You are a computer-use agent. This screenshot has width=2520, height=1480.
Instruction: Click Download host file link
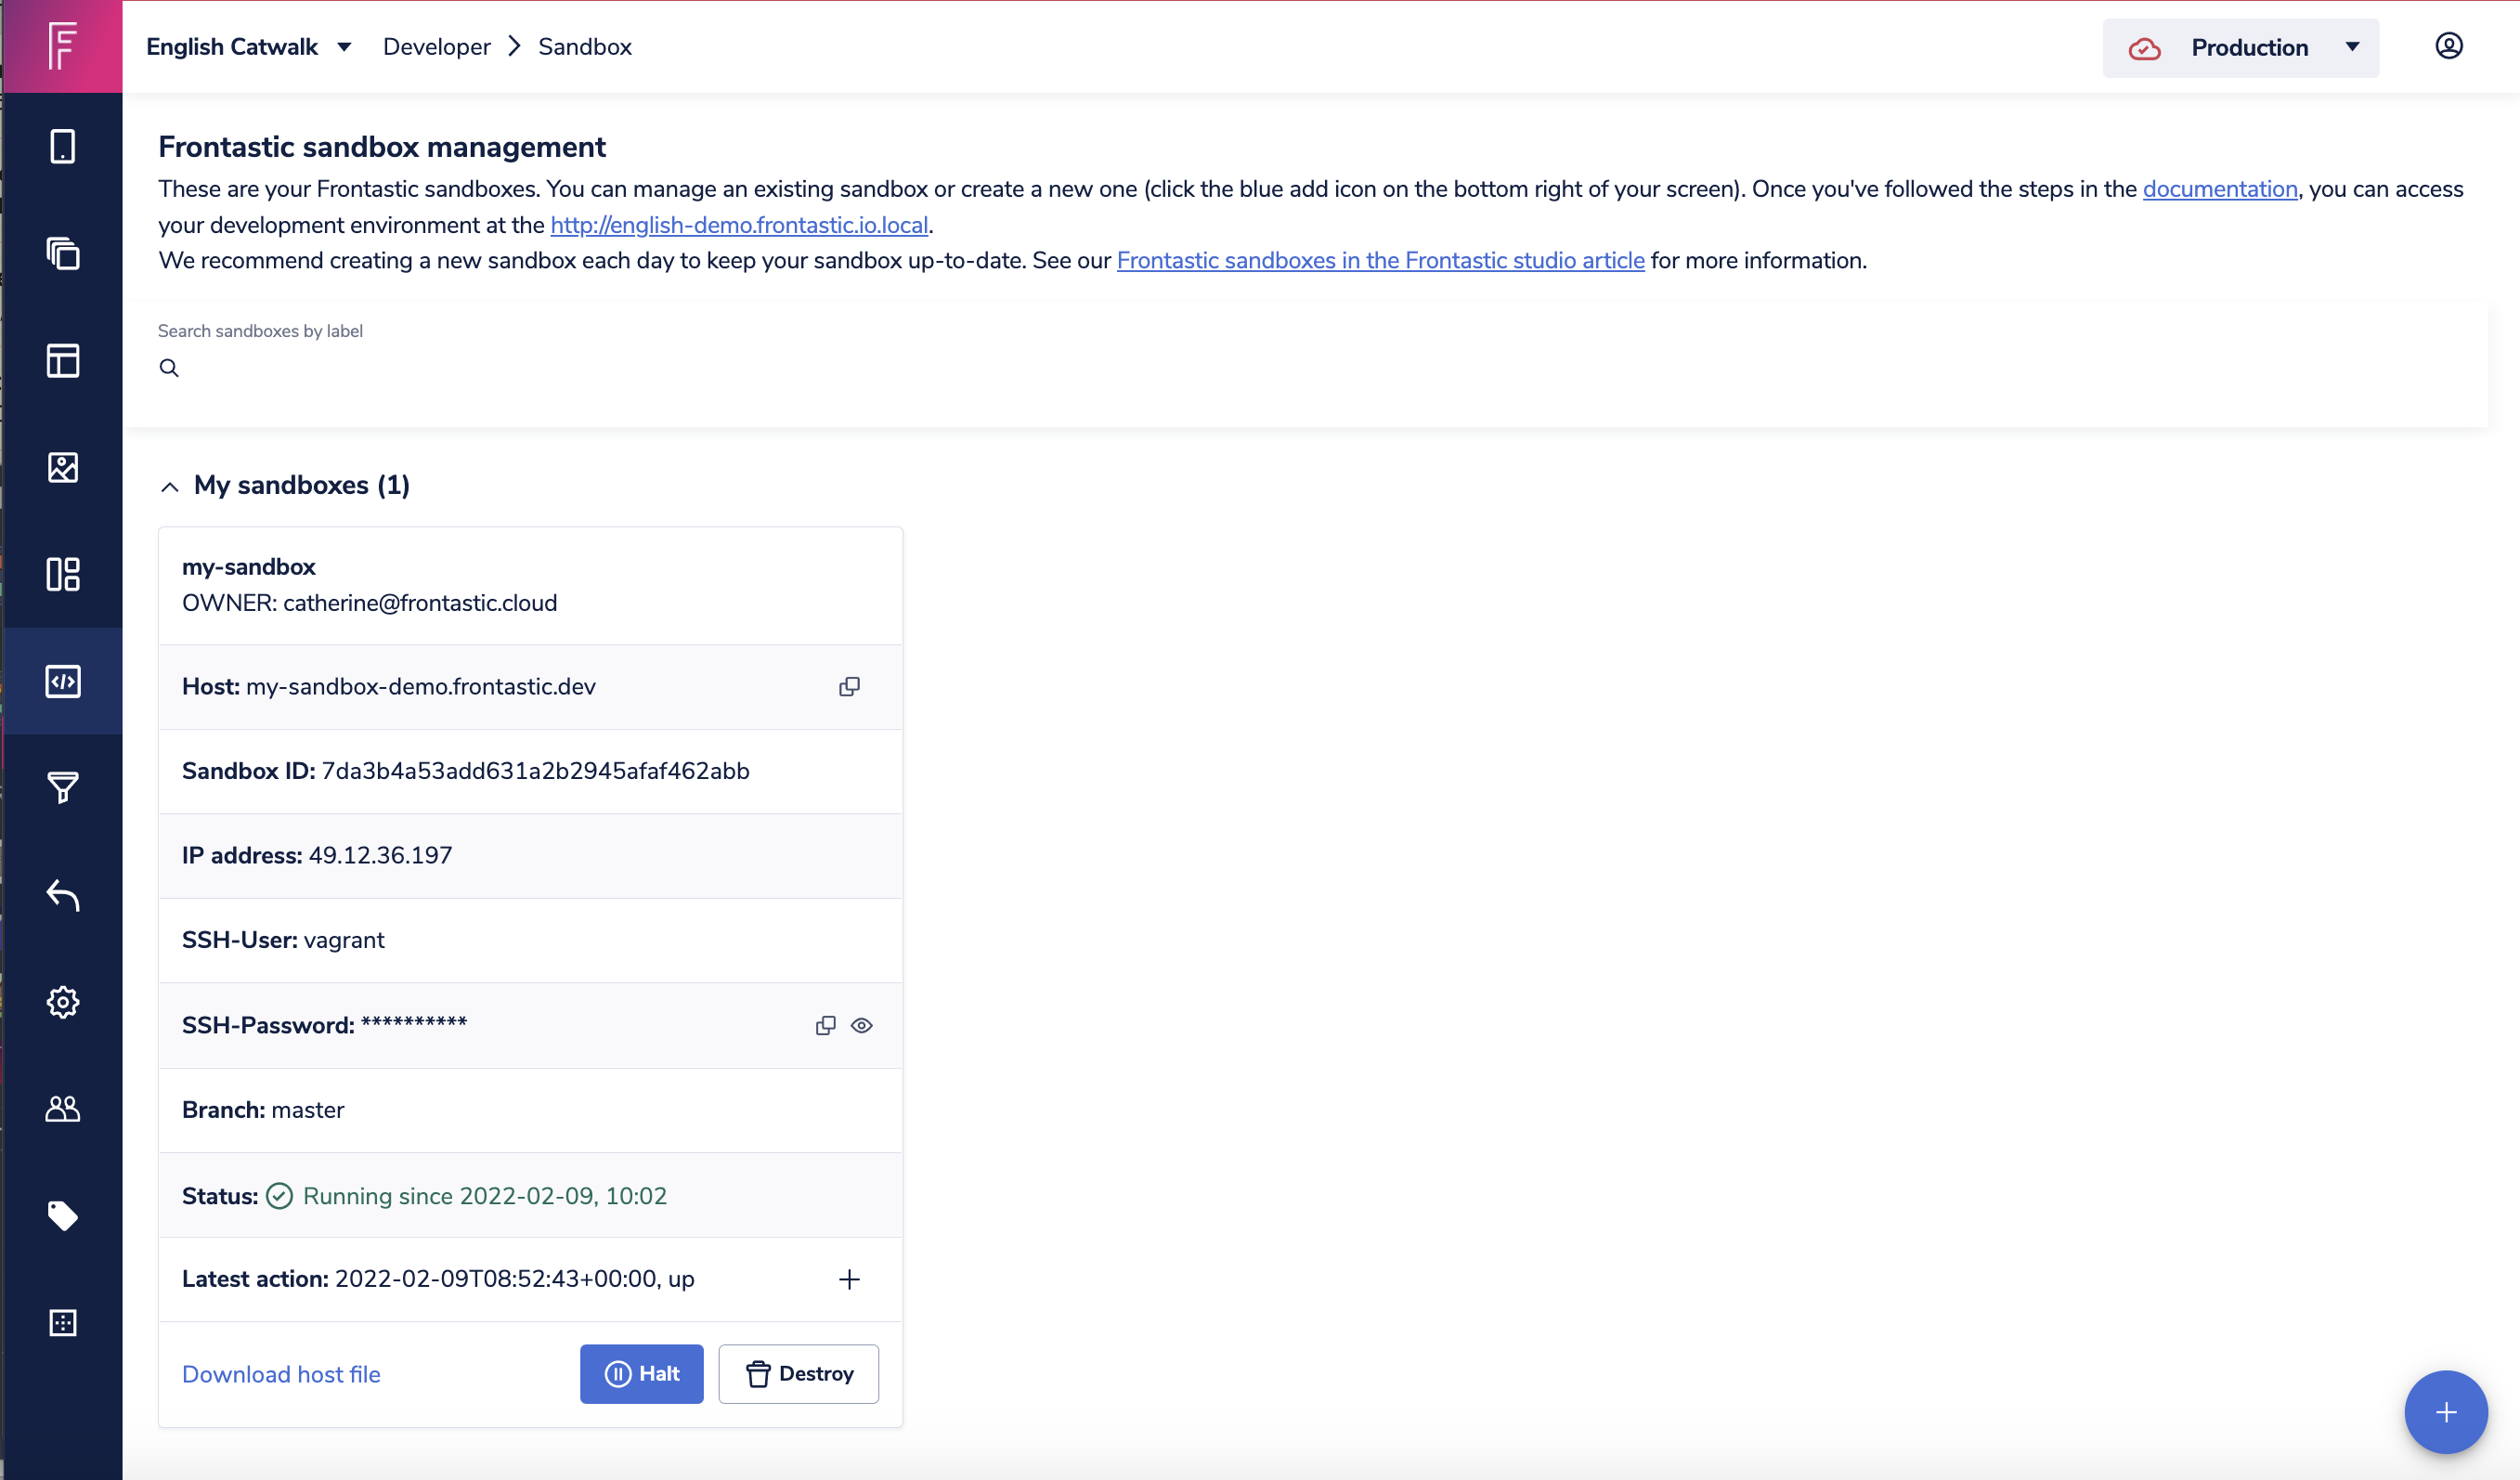pyautogui.click(x=281, y=1374)
